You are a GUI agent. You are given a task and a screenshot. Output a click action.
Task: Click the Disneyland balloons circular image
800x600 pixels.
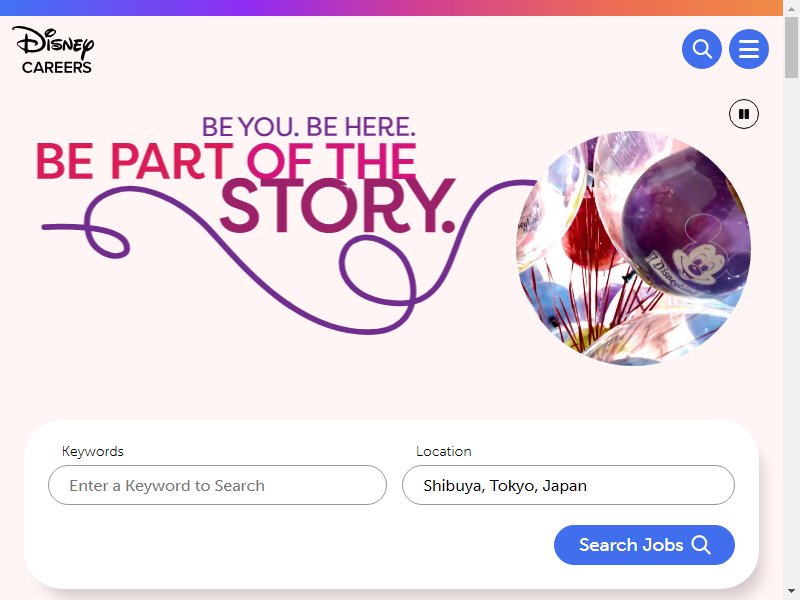click(x=633, y=248)
